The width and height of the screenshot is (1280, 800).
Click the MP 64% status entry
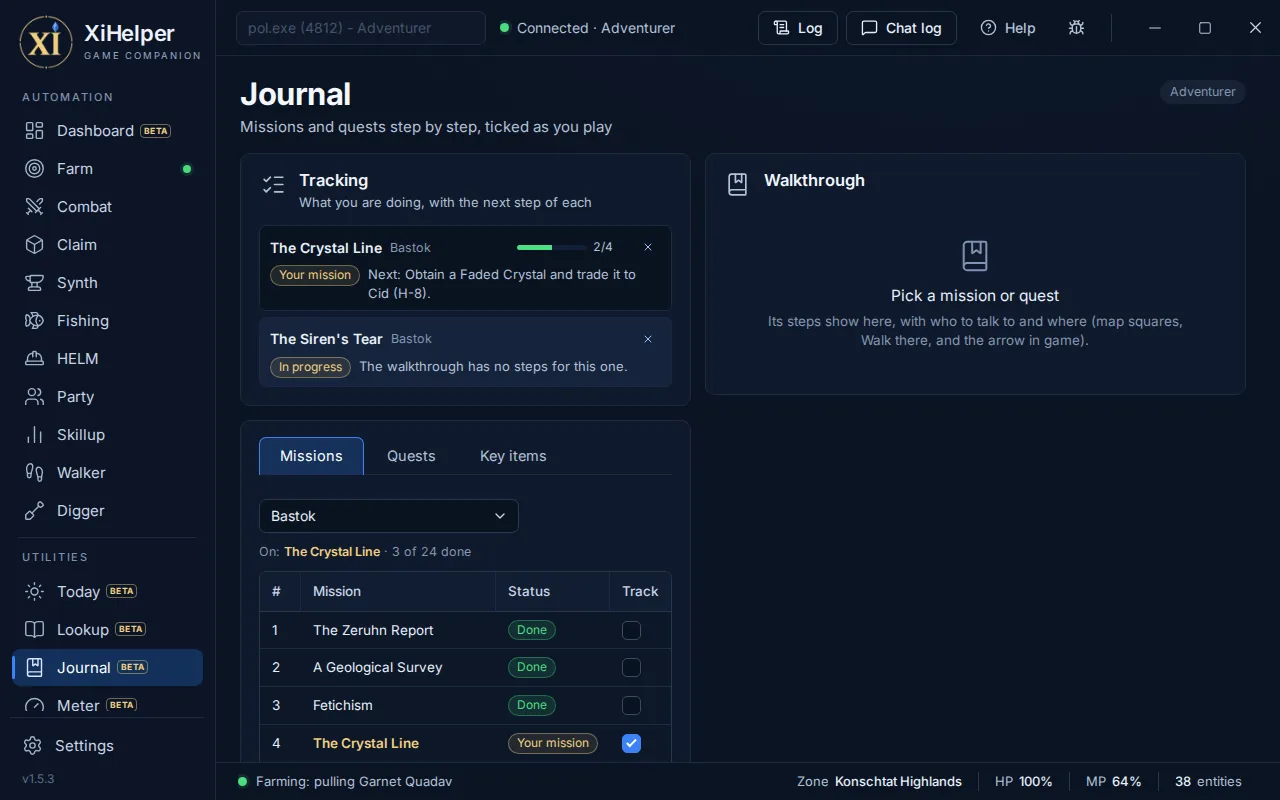pos(1114,782)
